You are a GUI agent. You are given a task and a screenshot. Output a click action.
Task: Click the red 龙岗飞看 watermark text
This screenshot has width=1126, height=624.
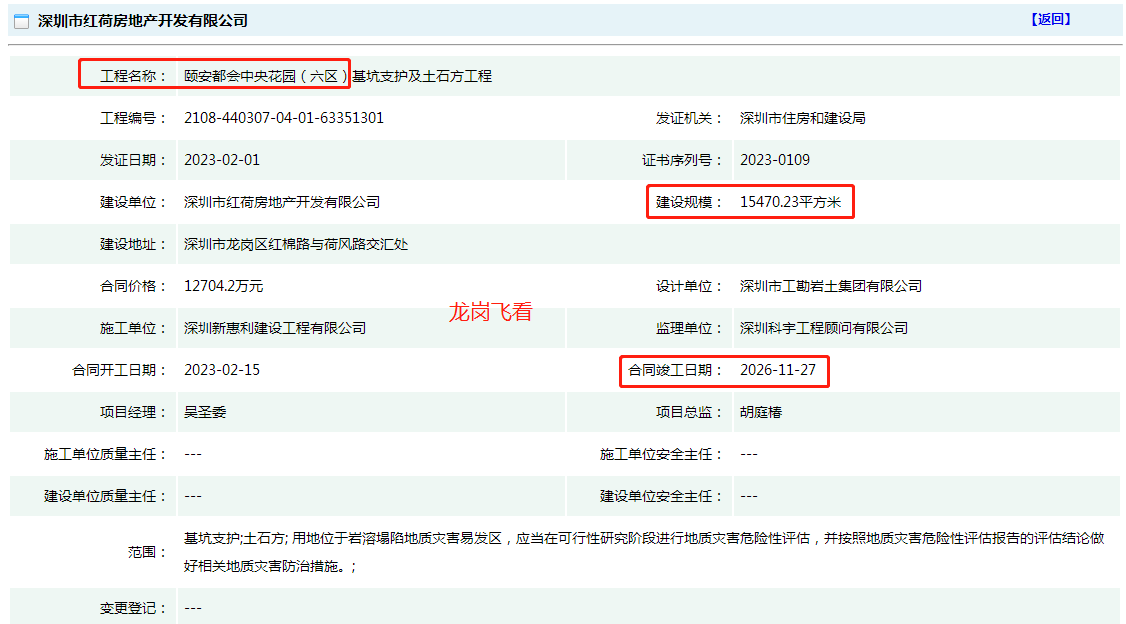coord(490,312)
